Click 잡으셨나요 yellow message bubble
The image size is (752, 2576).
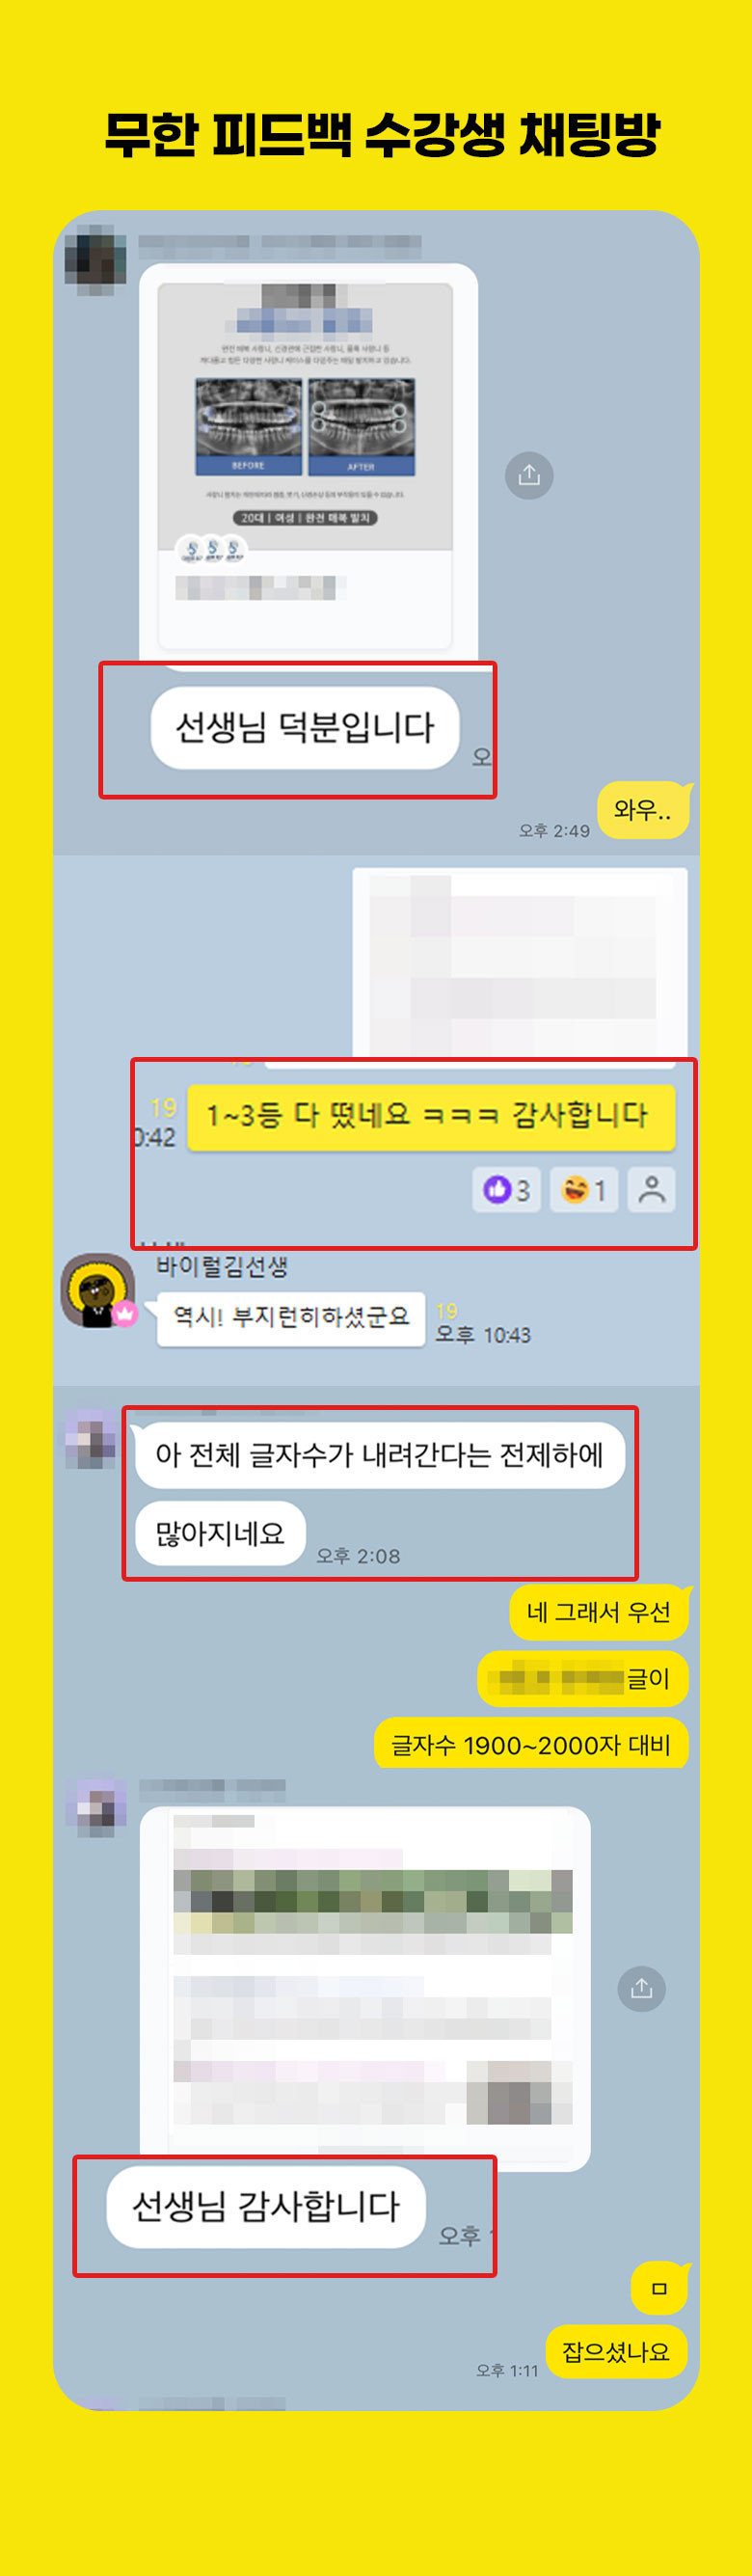point(616,2352)
